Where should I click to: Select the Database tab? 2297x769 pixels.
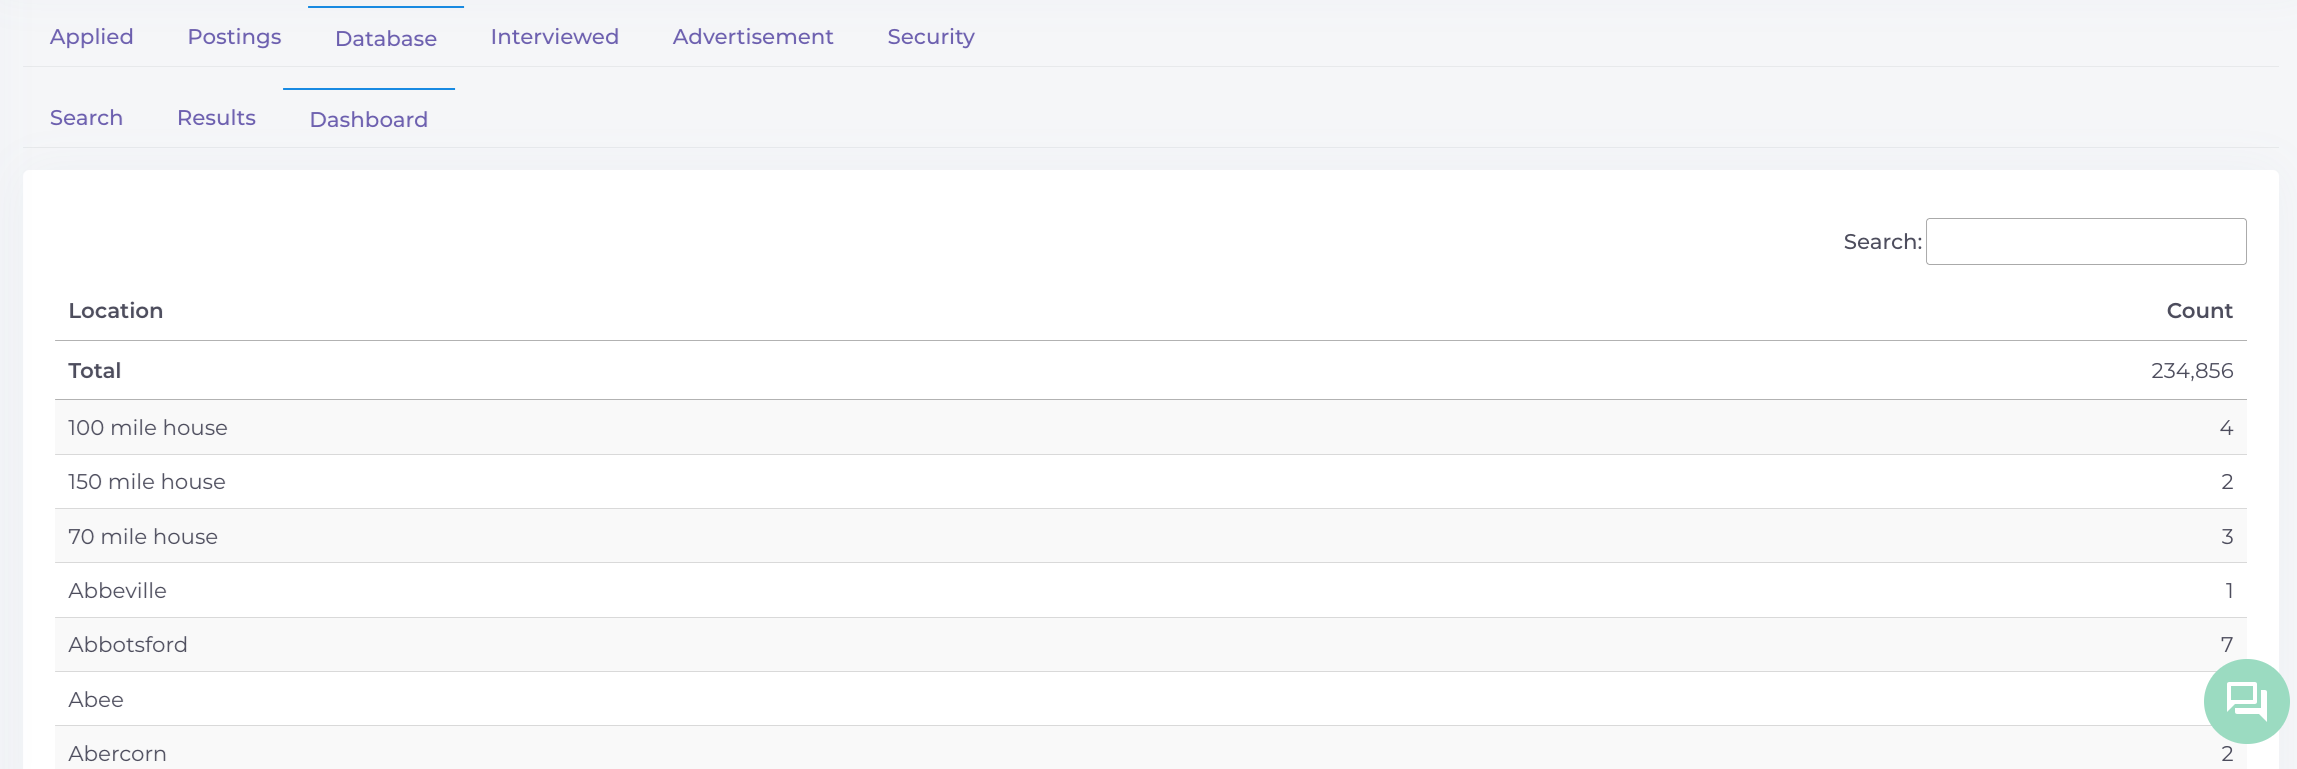(386, 38)
